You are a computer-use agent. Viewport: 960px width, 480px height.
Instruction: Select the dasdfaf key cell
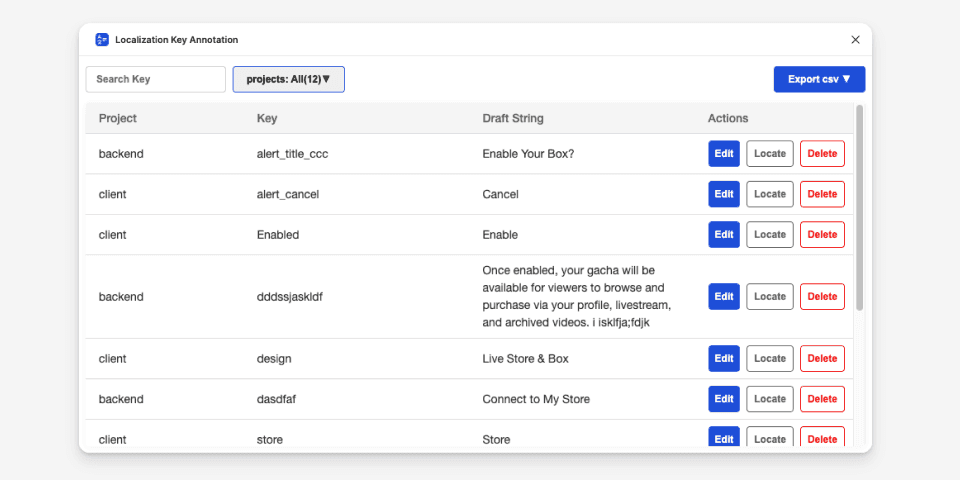[x=277, y=399]
